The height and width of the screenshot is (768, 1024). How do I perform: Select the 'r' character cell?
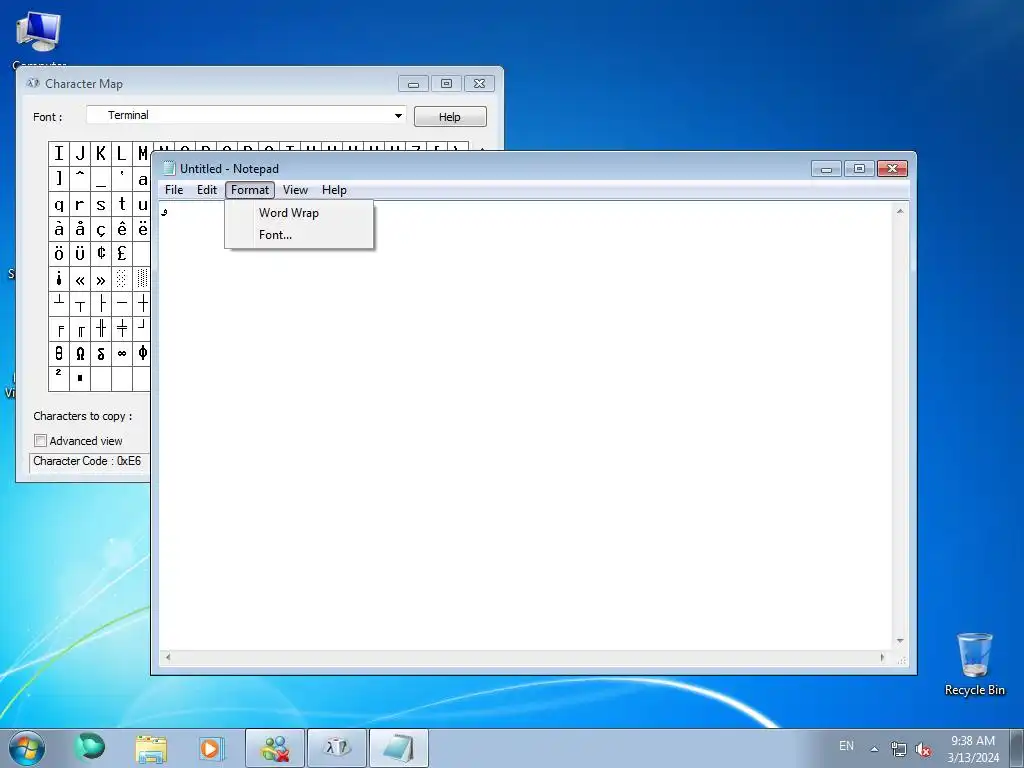pos(80,204)
